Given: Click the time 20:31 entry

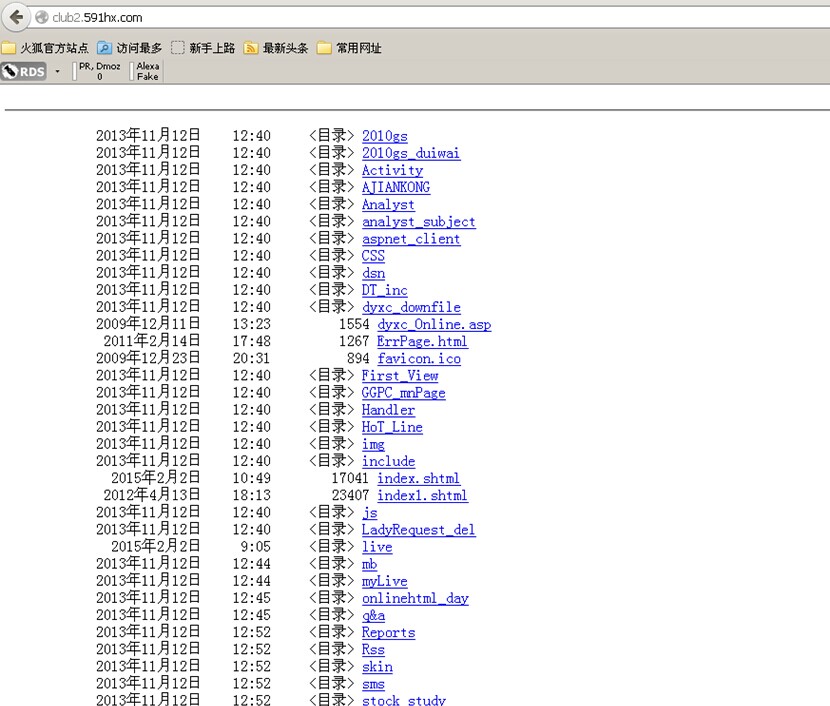Looking at the screenshot, I should tap(251, 358).
